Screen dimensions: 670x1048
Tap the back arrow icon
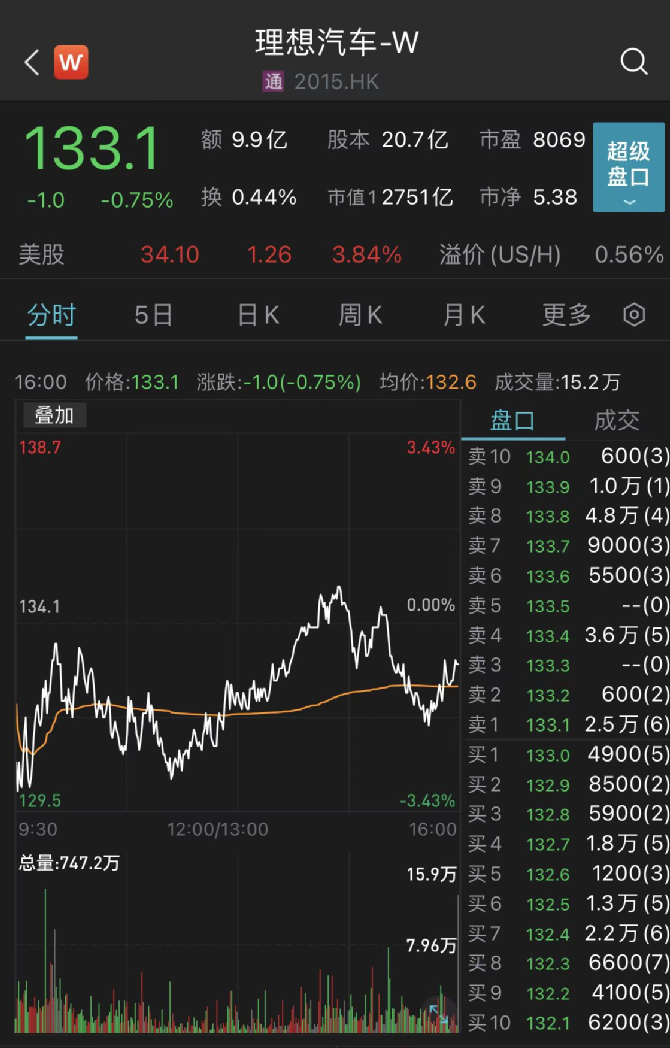coord(32,62)
